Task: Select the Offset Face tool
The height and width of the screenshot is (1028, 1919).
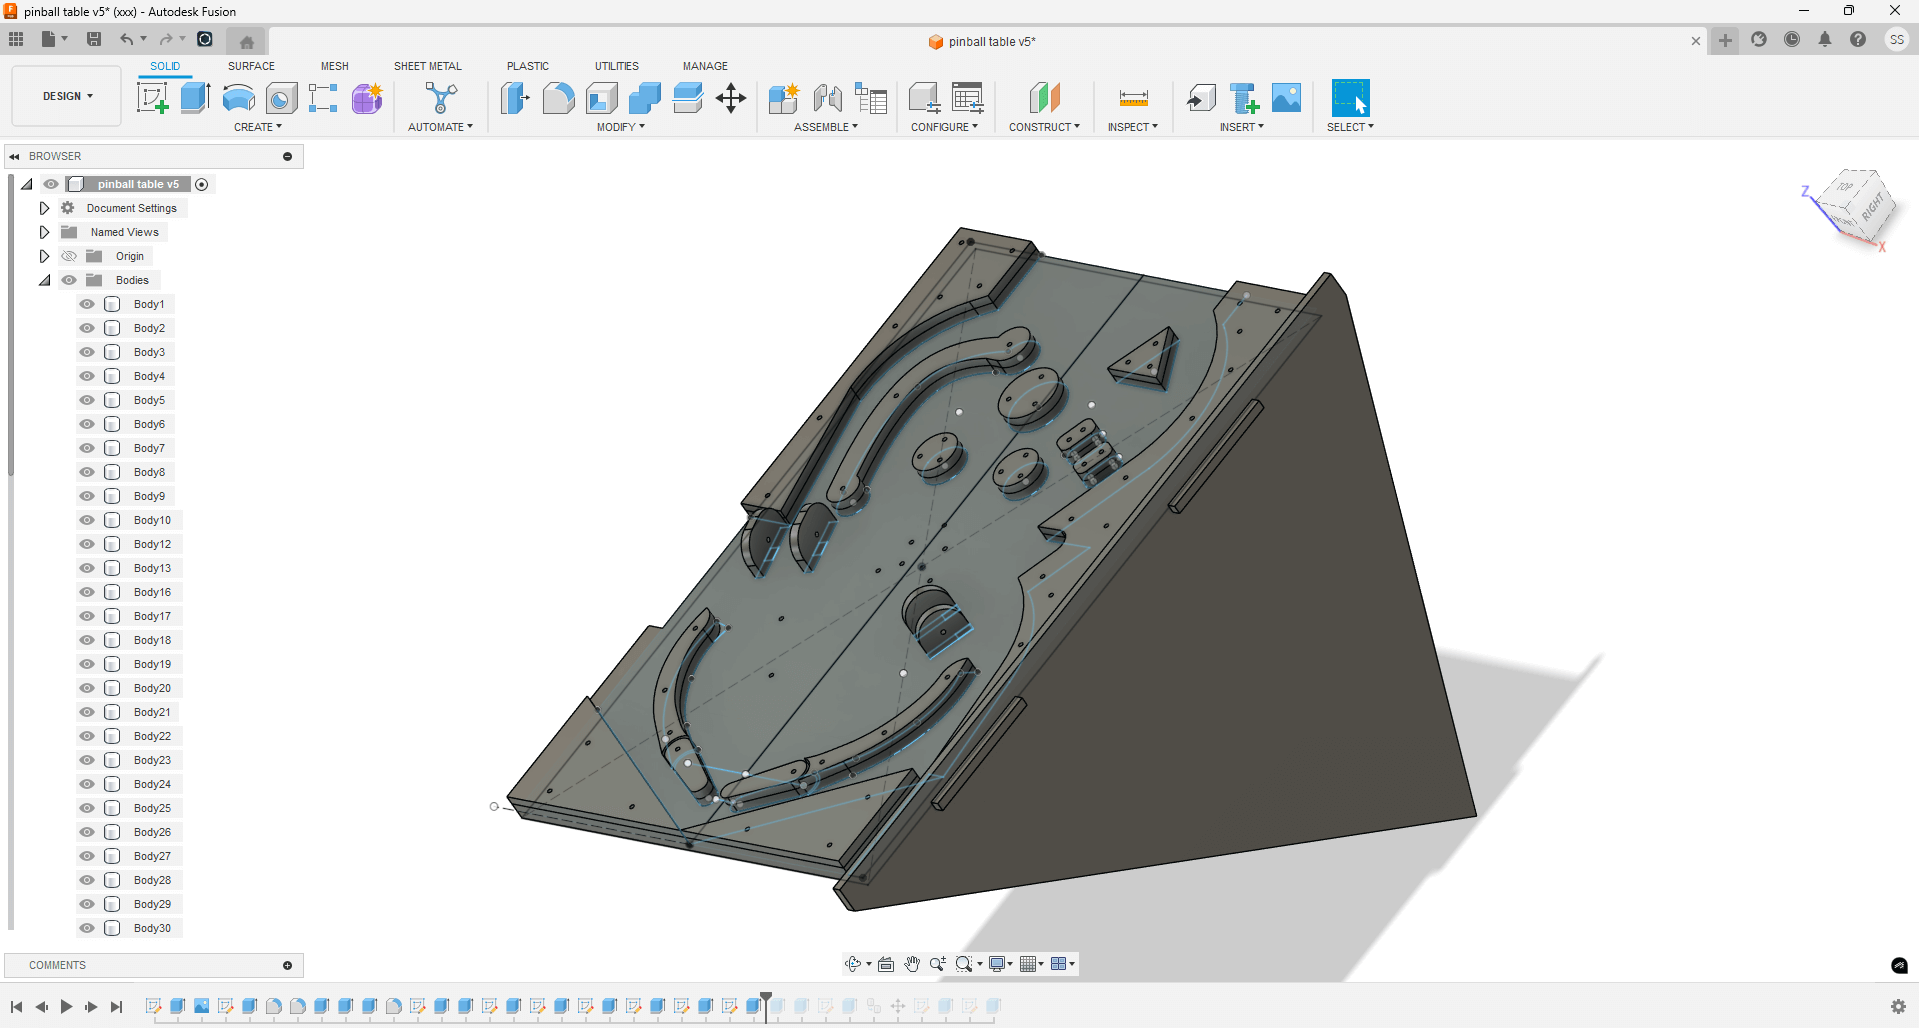Action: pos(688,98)
